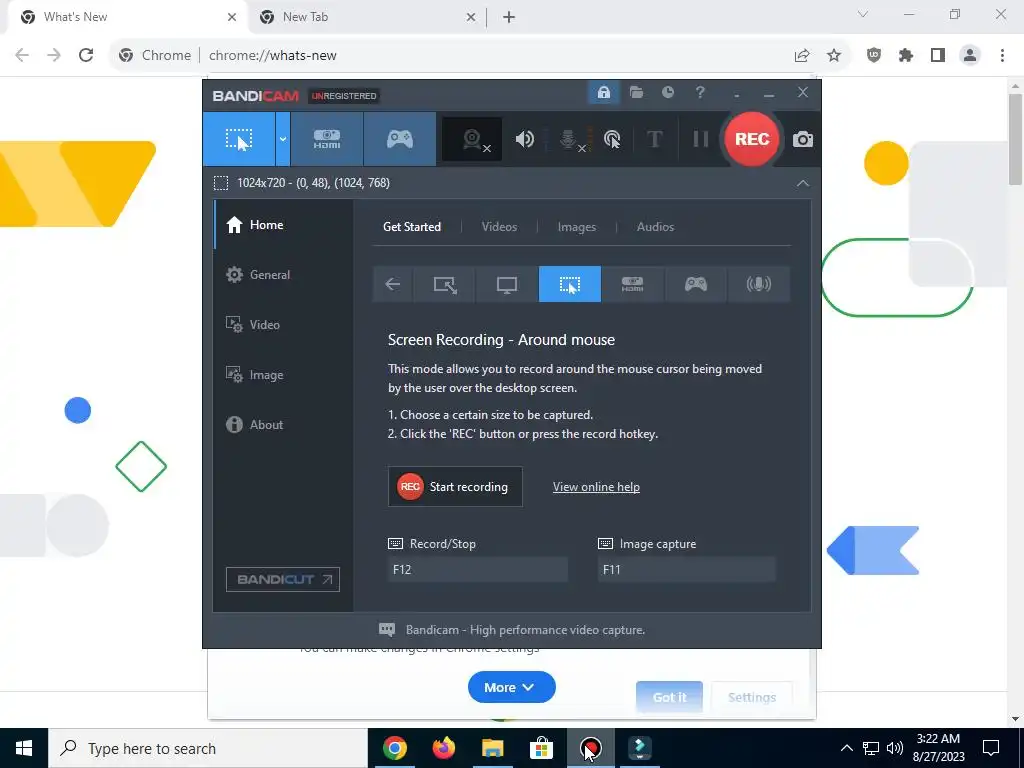The image size is (1024, 768).
Task: Open Home section in sidebar
Action: pyautogui.click(x=283, y=225)
